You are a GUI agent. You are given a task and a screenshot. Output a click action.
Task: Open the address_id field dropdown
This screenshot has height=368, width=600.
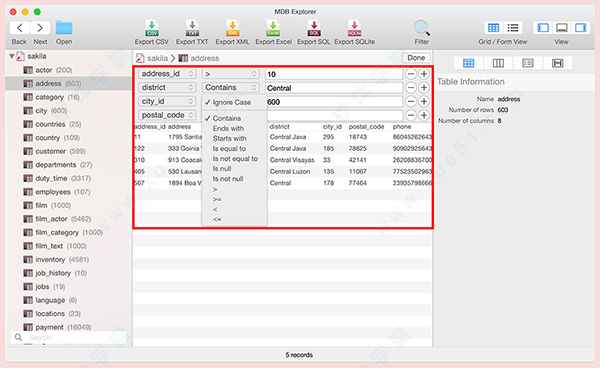(x=167, y=74)
